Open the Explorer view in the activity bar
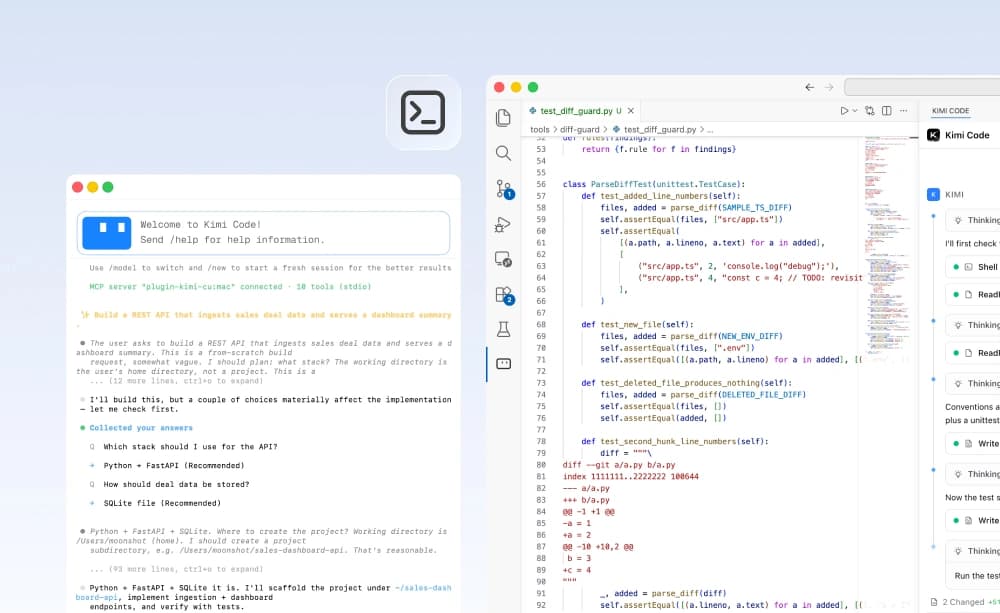The height and width of the screenshot is (613, 1000). 503,117
